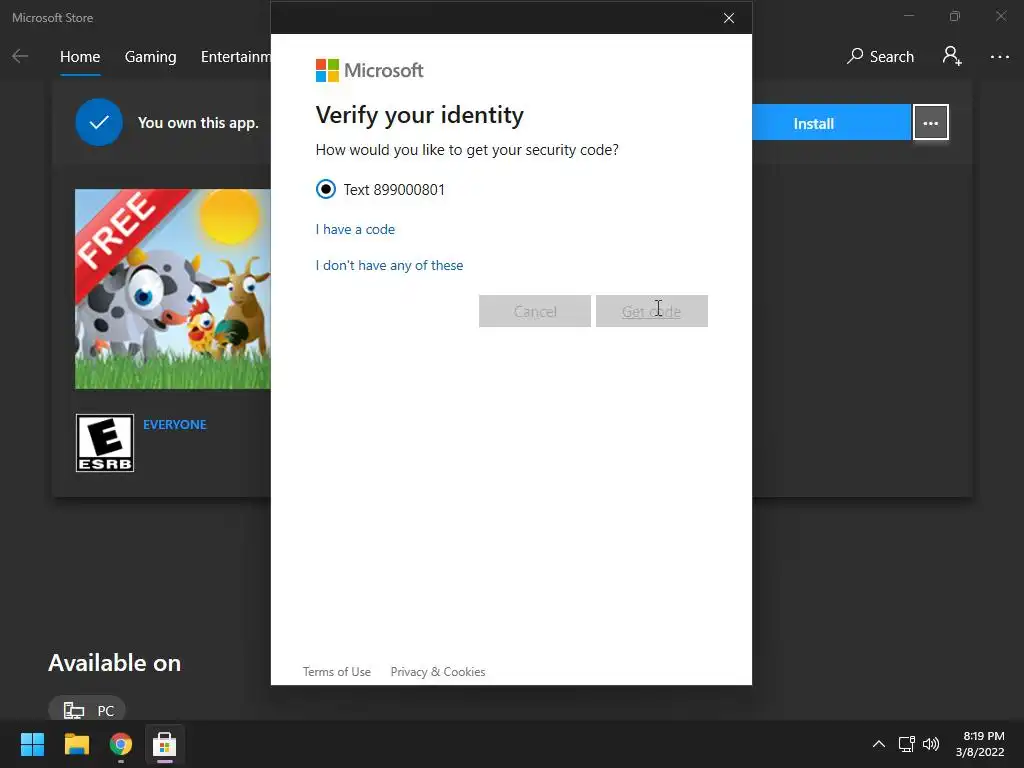The height and width of the screenshot is (768, 1024).
Task: Open Search in Microsoft Store
Action: 880,57
